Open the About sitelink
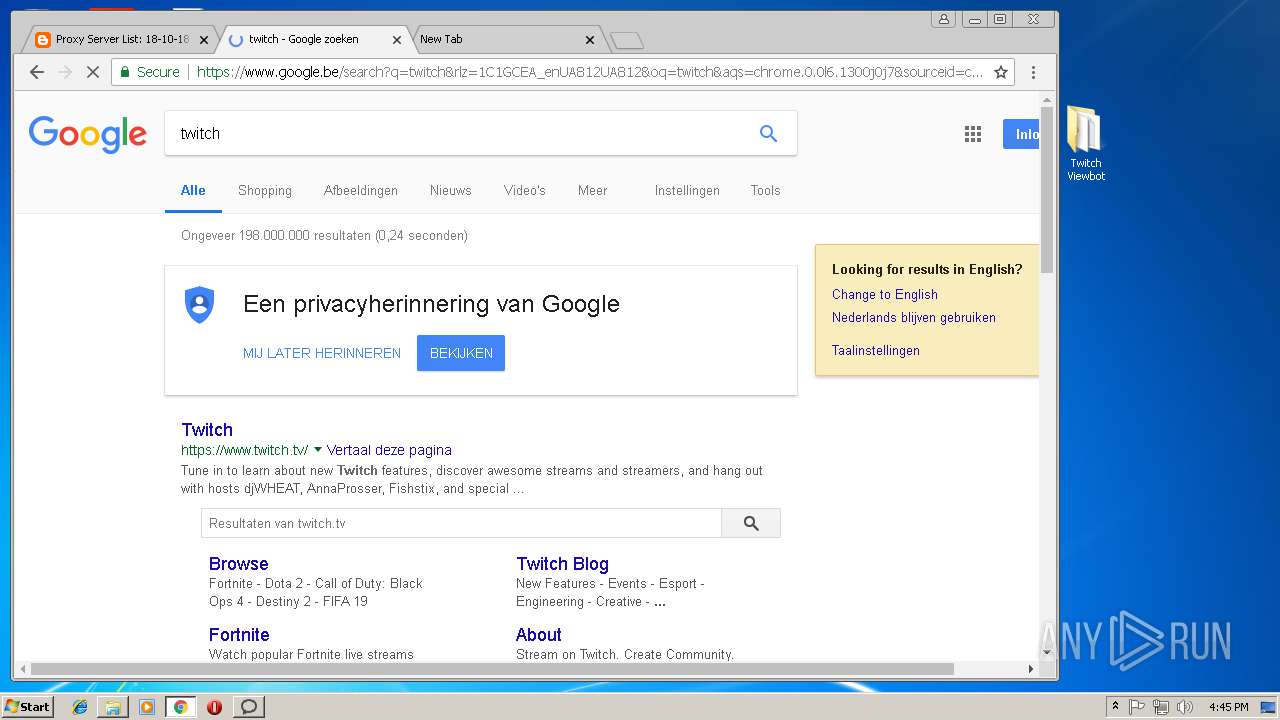The height and width of the screenshot is (720, 1280). 539,635
